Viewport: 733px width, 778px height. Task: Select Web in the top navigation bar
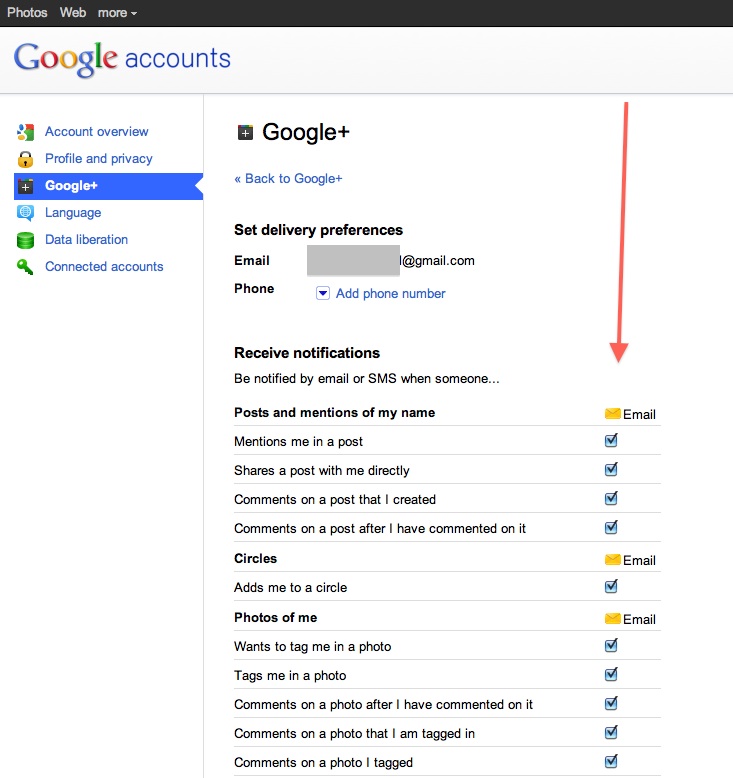(x=73, y=13)
